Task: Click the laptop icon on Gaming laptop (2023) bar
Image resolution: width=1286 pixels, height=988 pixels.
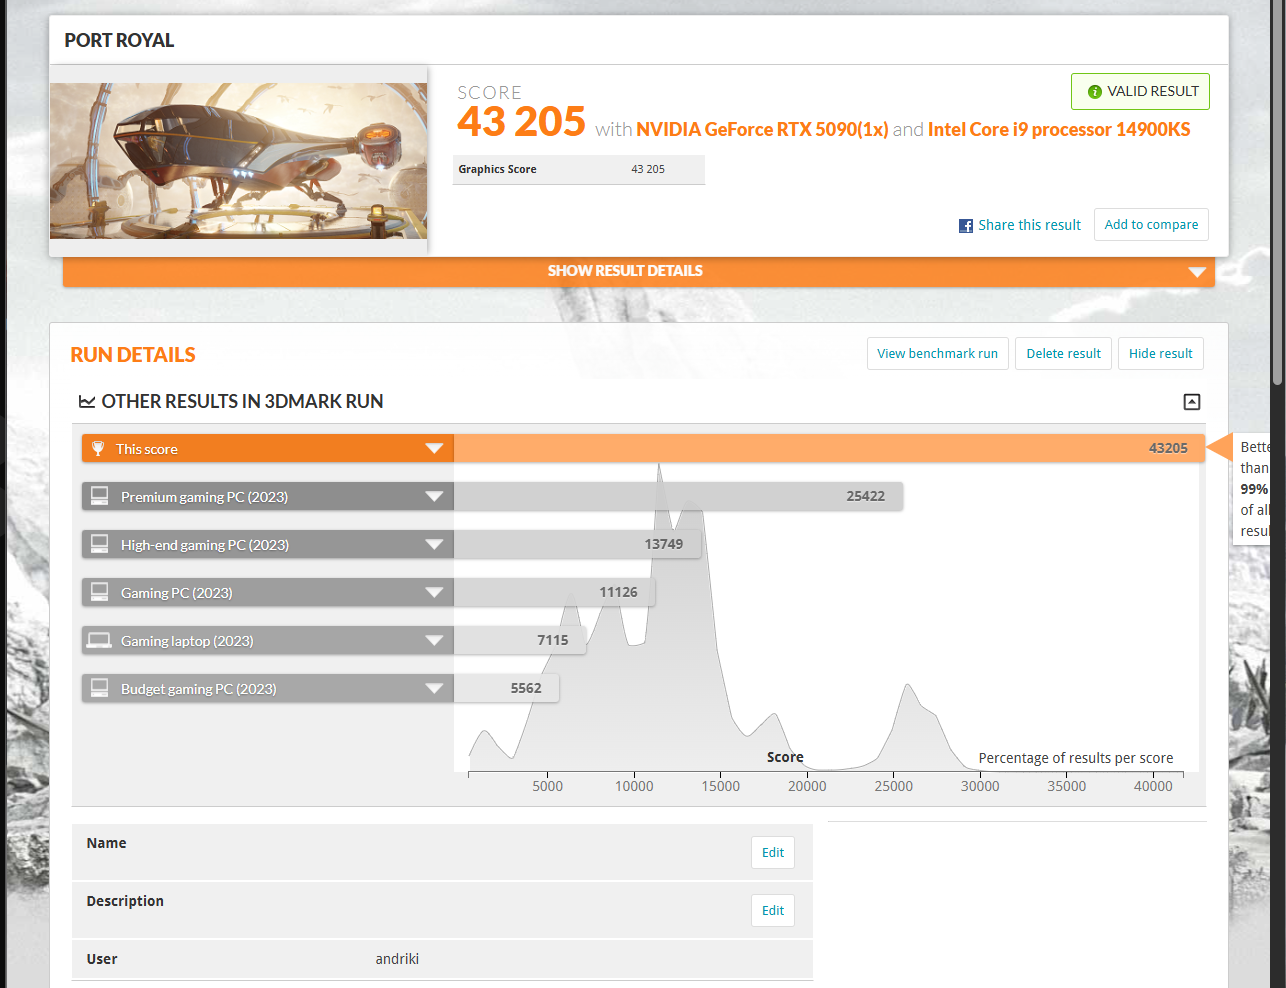Action: pyautogui.click(x=99, y=639)
